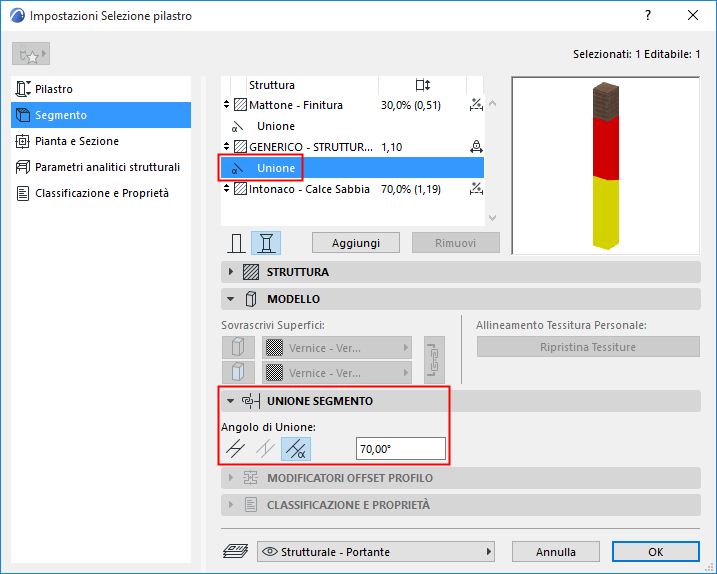Select vertical joint angle option
This screenshot has width=717, height=574.
click(266, 449)
